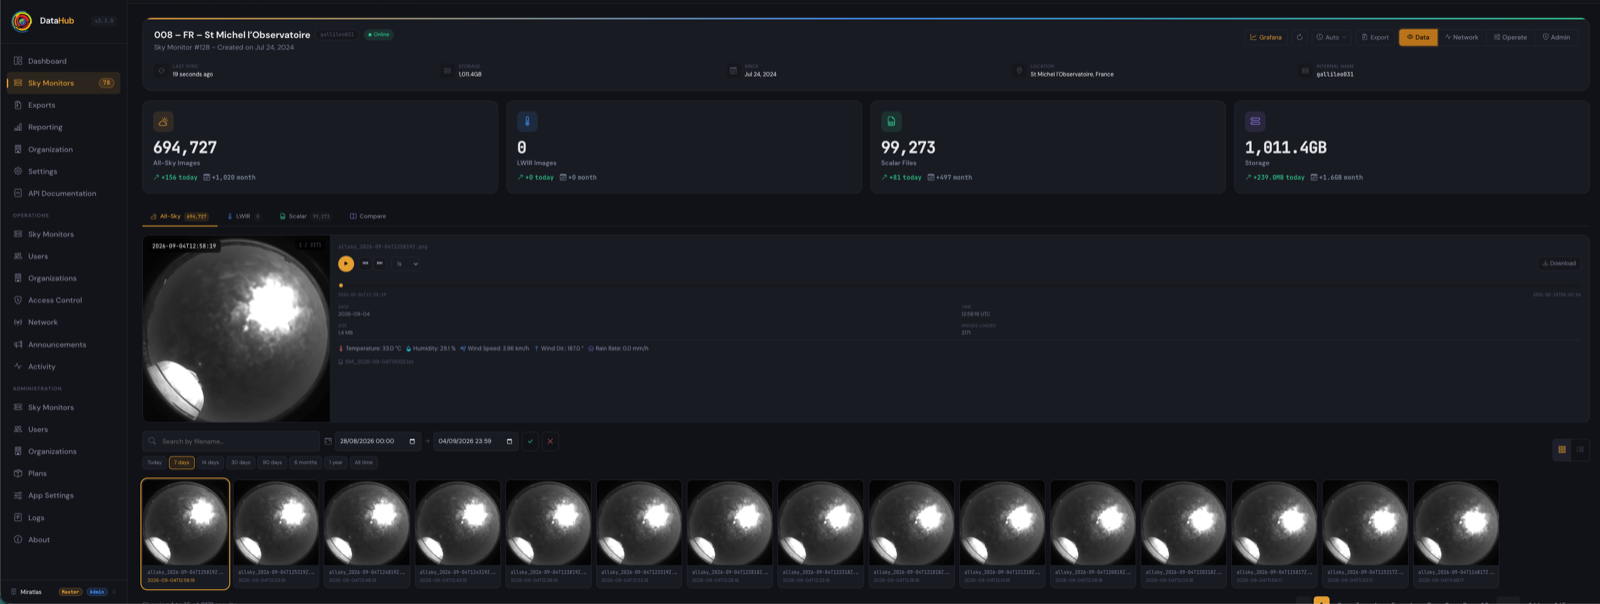Open Dashboard from the sidebar
This screenshot has height=604, width=1600.
coord(63,61)
